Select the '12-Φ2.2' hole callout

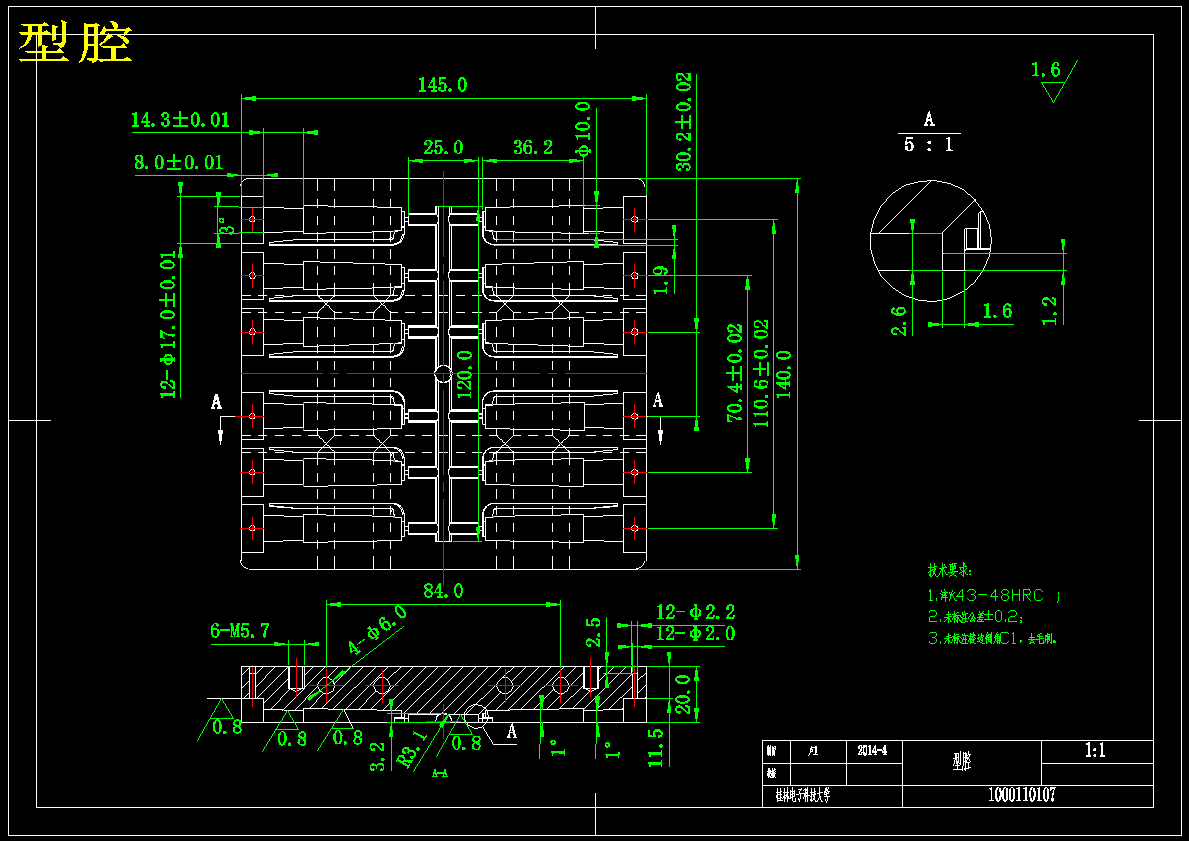click(695, 612)
